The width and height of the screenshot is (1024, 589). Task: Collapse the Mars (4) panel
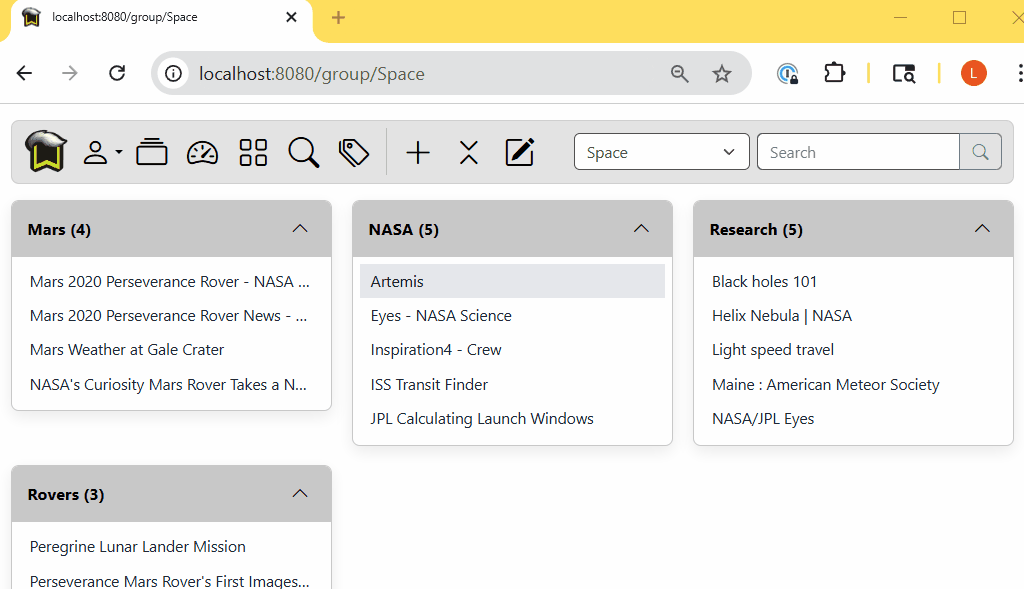[x=300, y=229]
